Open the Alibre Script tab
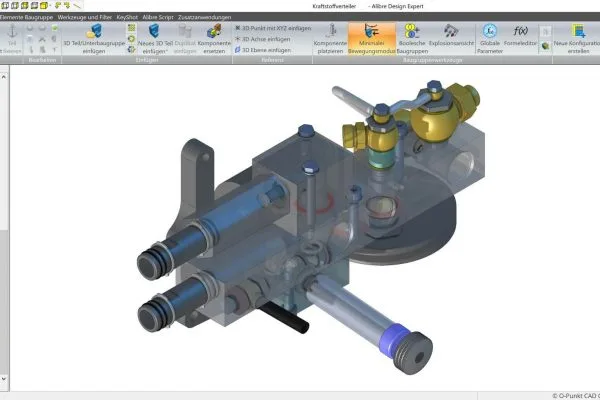The image size is (600, 400). click(x=158, y=17)
